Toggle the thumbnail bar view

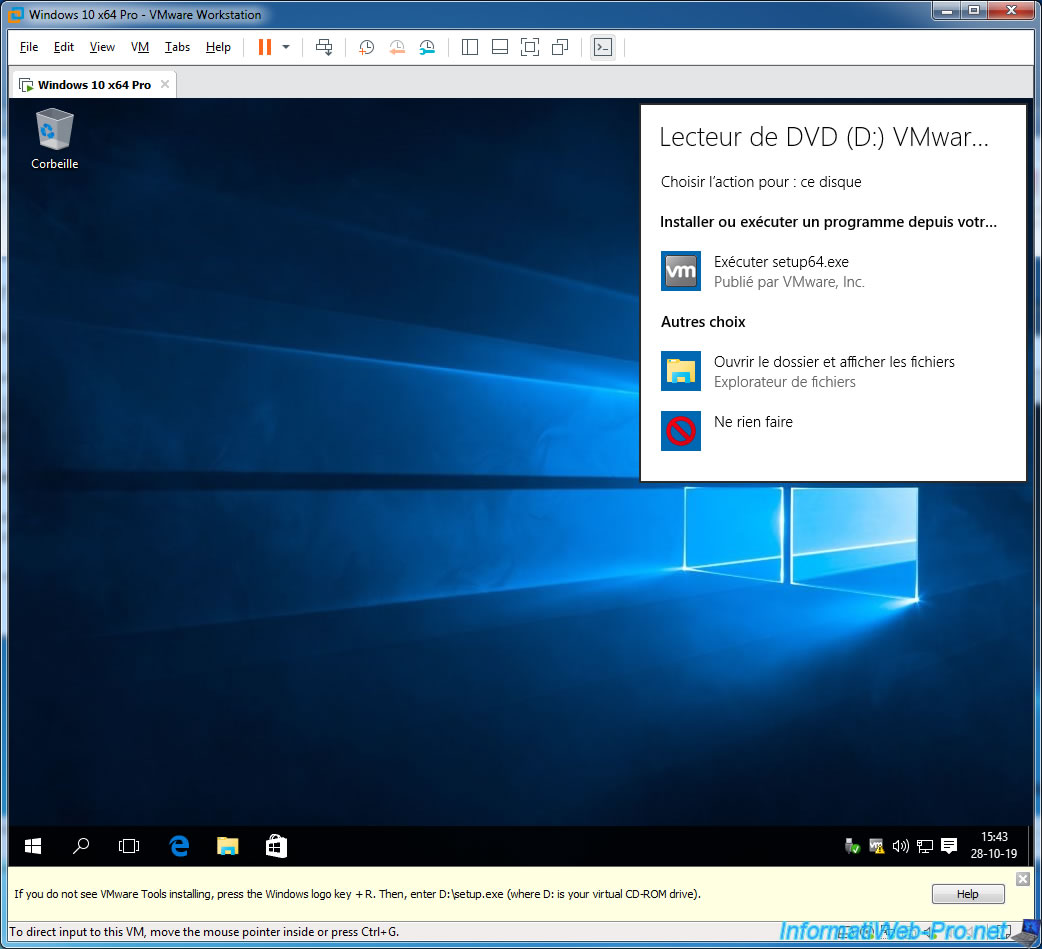point(500,47)
